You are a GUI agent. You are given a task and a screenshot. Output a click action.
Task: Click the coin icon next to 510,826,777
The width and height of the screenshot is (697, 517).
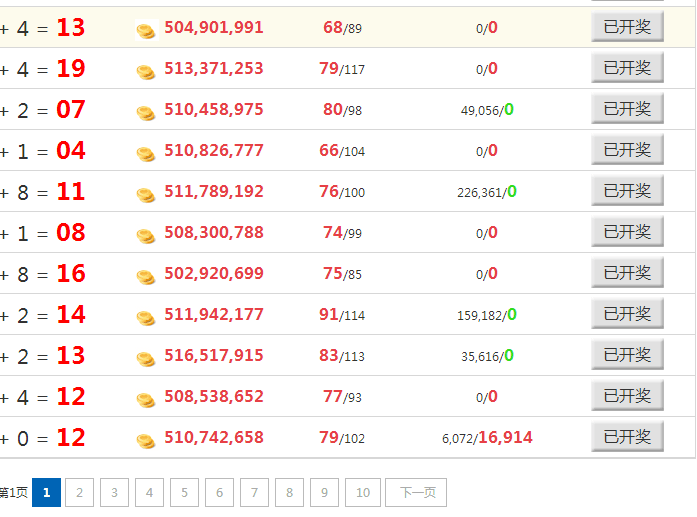pos(146,153)
